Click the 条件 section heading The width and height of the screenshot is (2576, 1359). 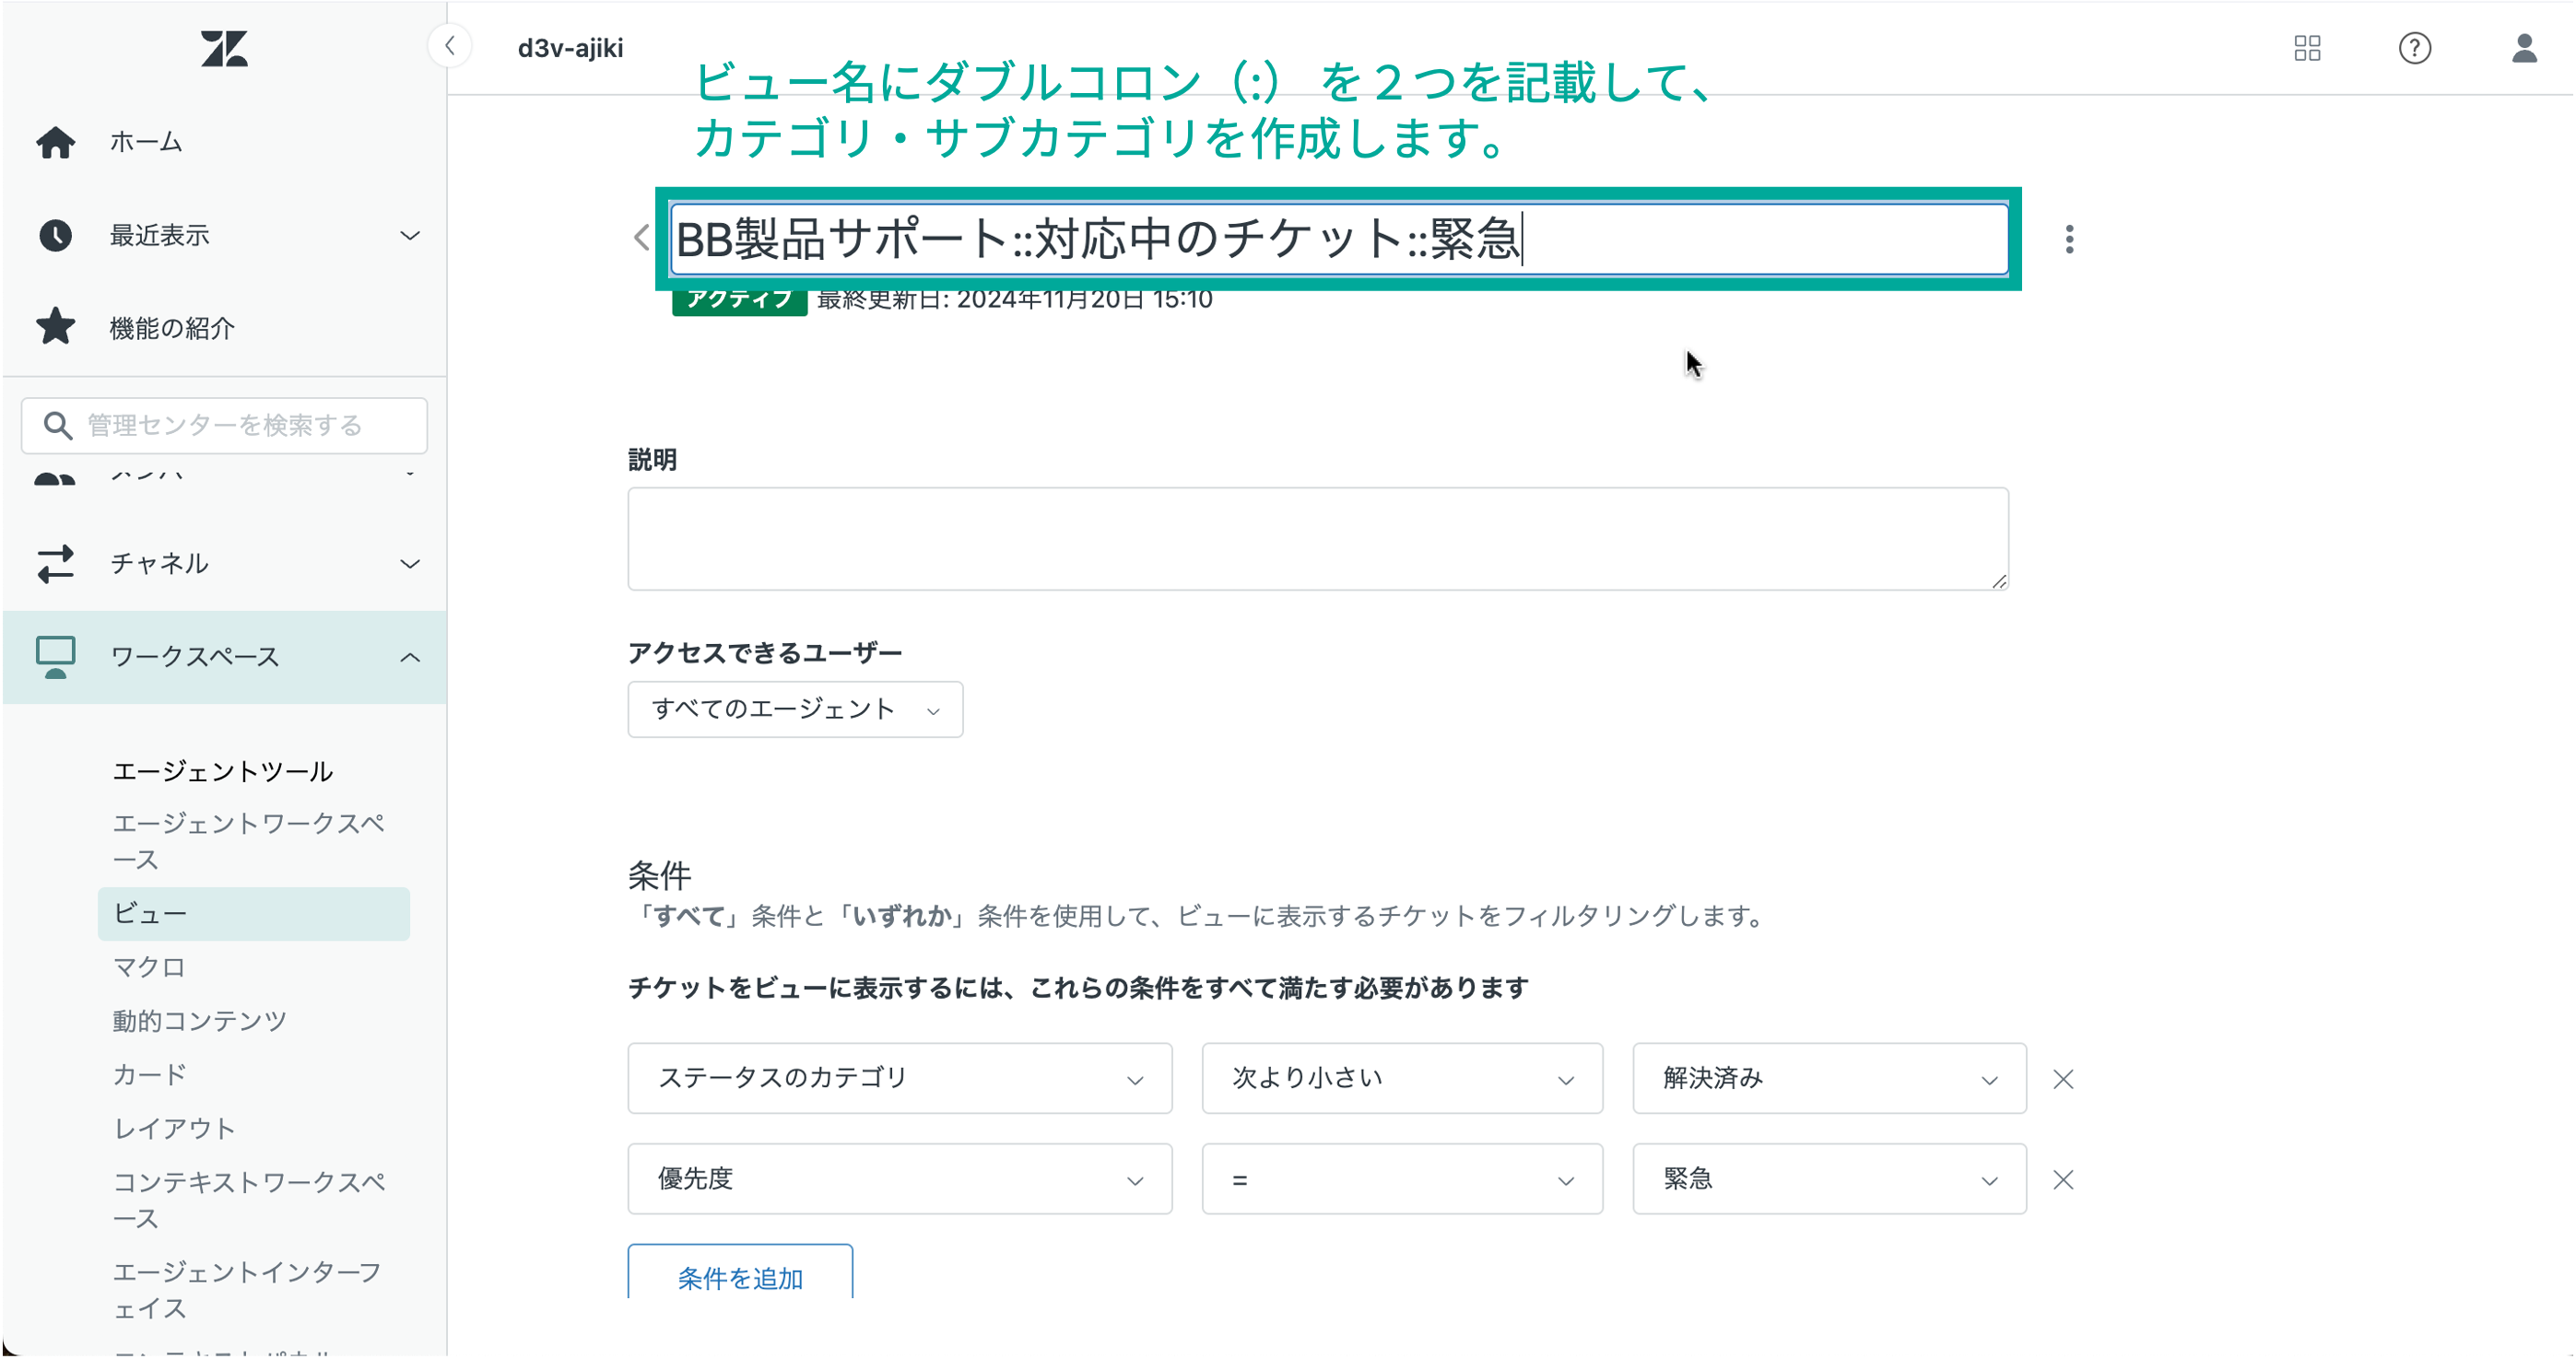pyautogui.click(x=660, y=876)
